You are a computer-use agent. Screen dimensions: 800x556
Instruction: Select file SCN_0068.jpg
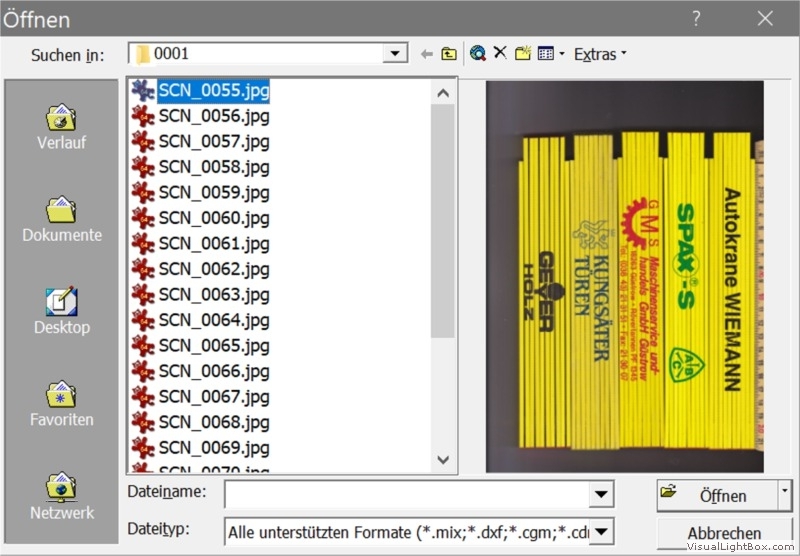[x=214, y=422]
